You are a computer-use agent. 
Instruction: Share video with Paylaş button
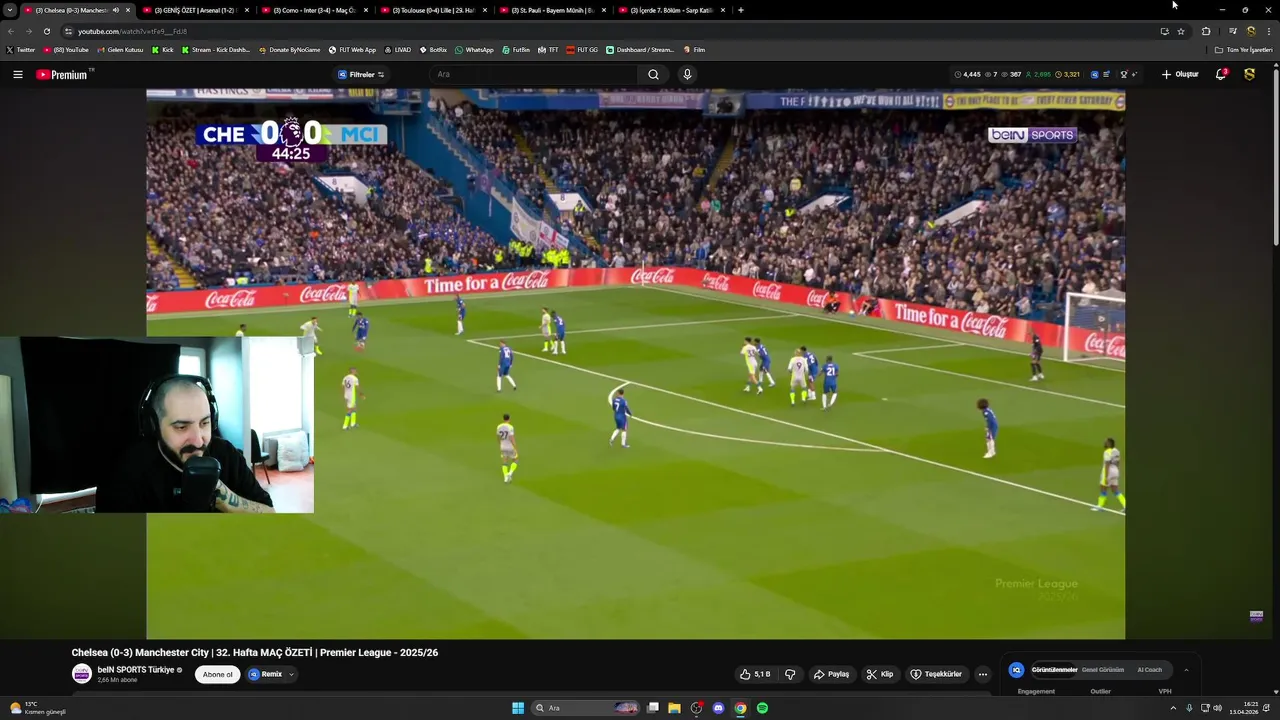pos(831,674)
